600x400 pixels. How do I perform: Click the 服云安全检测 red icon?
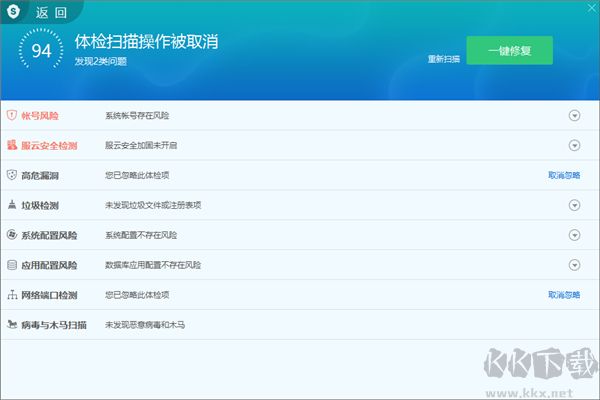[x=12, y=145]
